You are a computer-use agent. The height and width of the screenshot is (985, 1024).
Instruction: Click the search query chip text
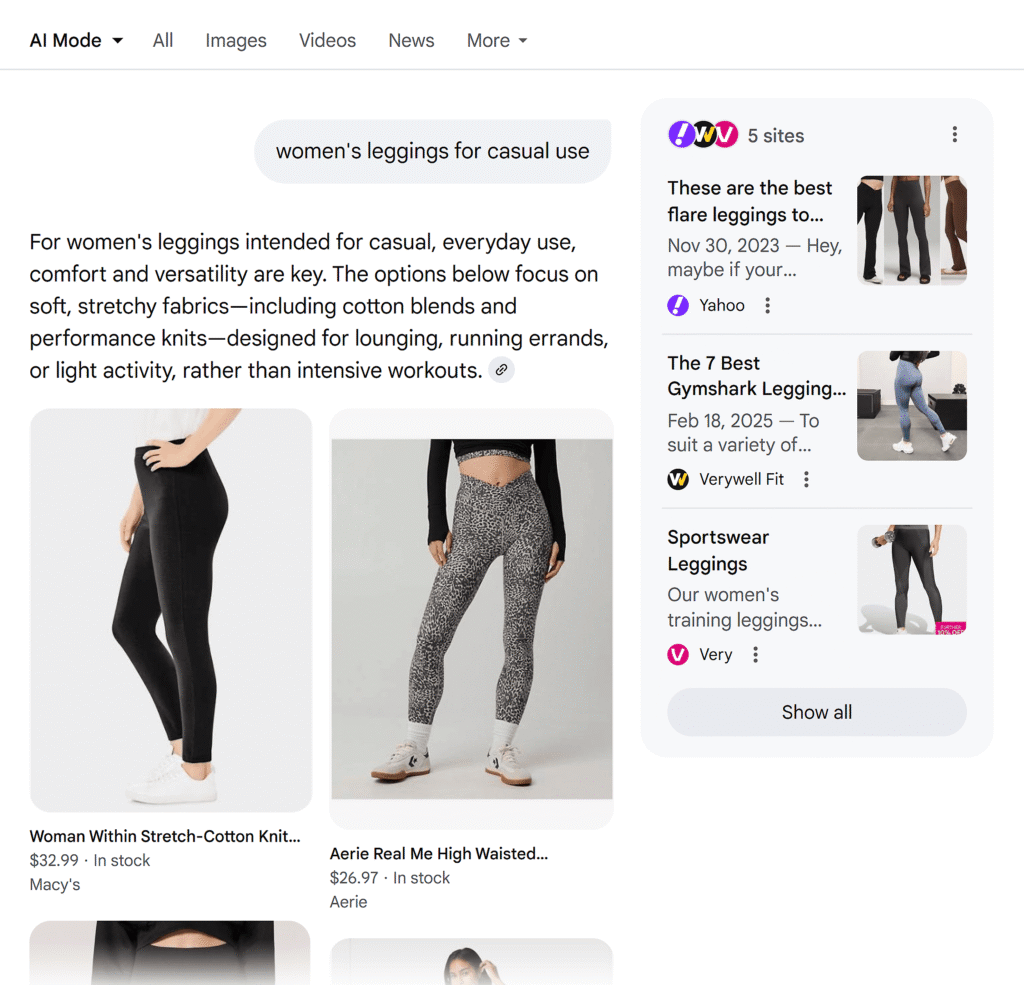[432, 151]
